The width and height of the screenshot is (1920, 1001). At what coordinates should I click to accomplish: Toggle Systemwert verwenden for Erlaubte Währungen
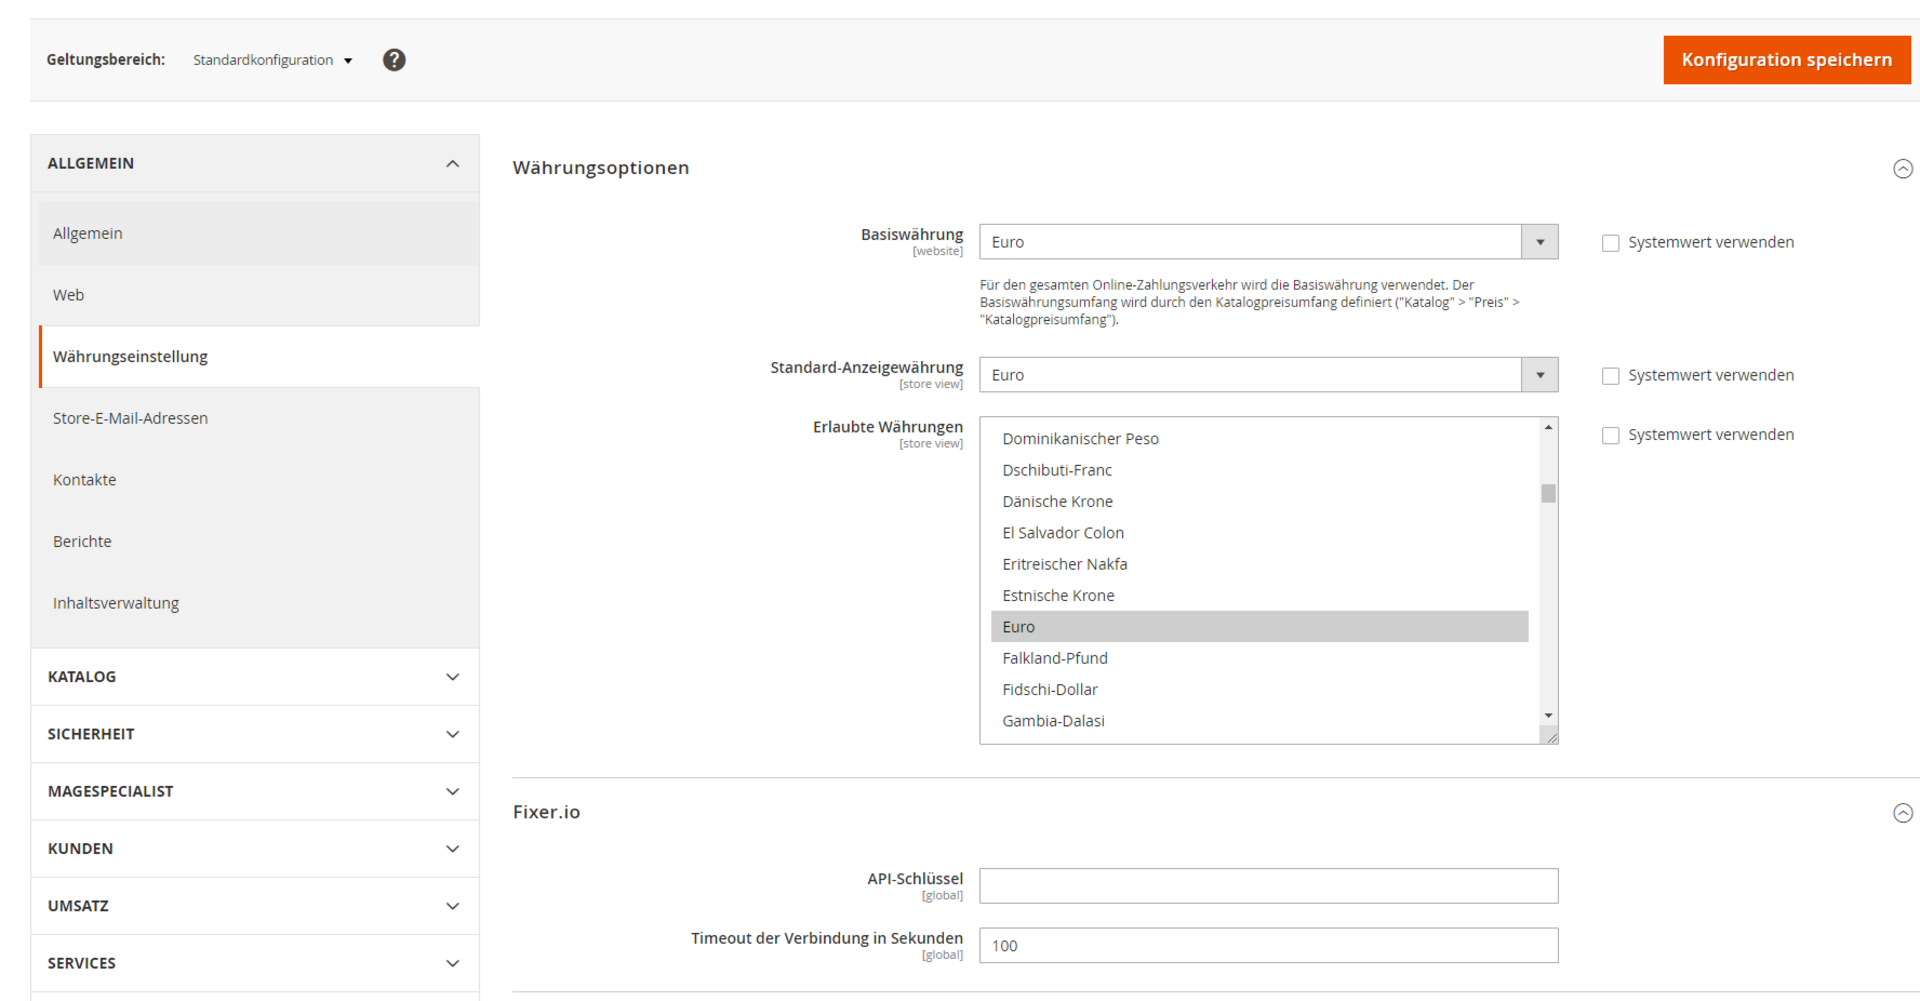tap(1610, 436)
